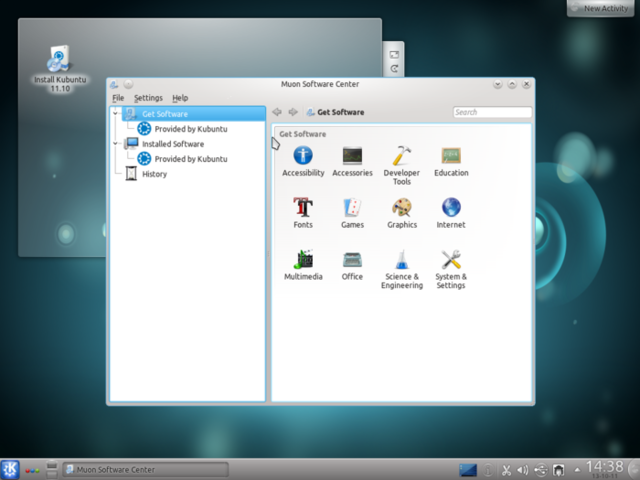Screen dimensions: 640x480
Task: Click the Muon Software Center taskbar entry
Action: pyautogui.click(x=145, y=470)
